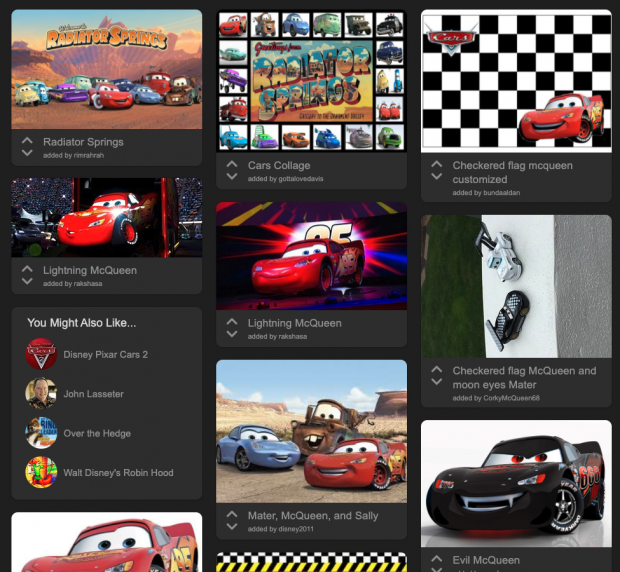The image size is (620, 572).
Task: Upvote Lightning McQueen race stadium image
Action: (x=27, y=269)
